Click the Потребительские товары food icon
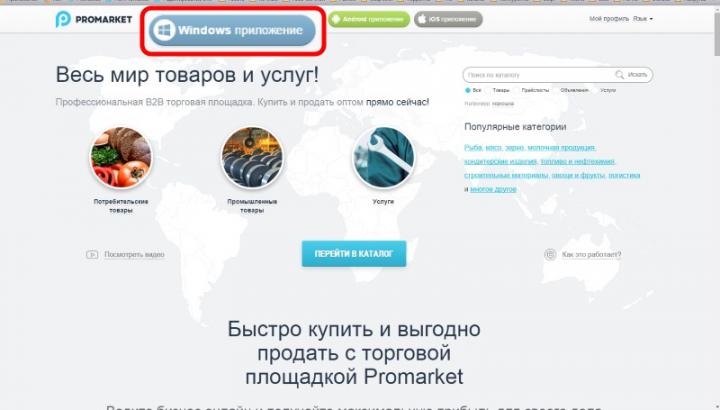 click(x=120, y=158)
